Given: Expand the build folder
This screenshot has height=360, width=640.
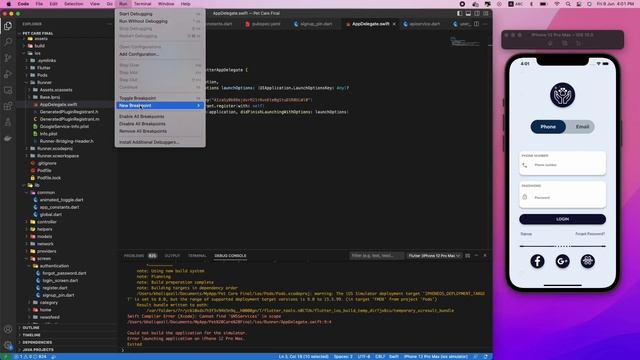Looking at the screenshot, I should [40, 46].
